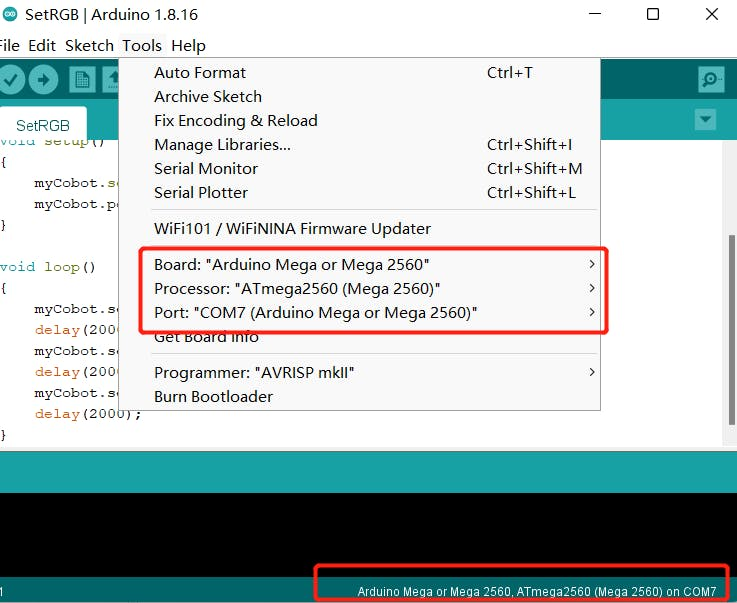Select Processor: ATmega2560 menu entry
This screenshot has width=737, height=603.
[x=360, y=288]
